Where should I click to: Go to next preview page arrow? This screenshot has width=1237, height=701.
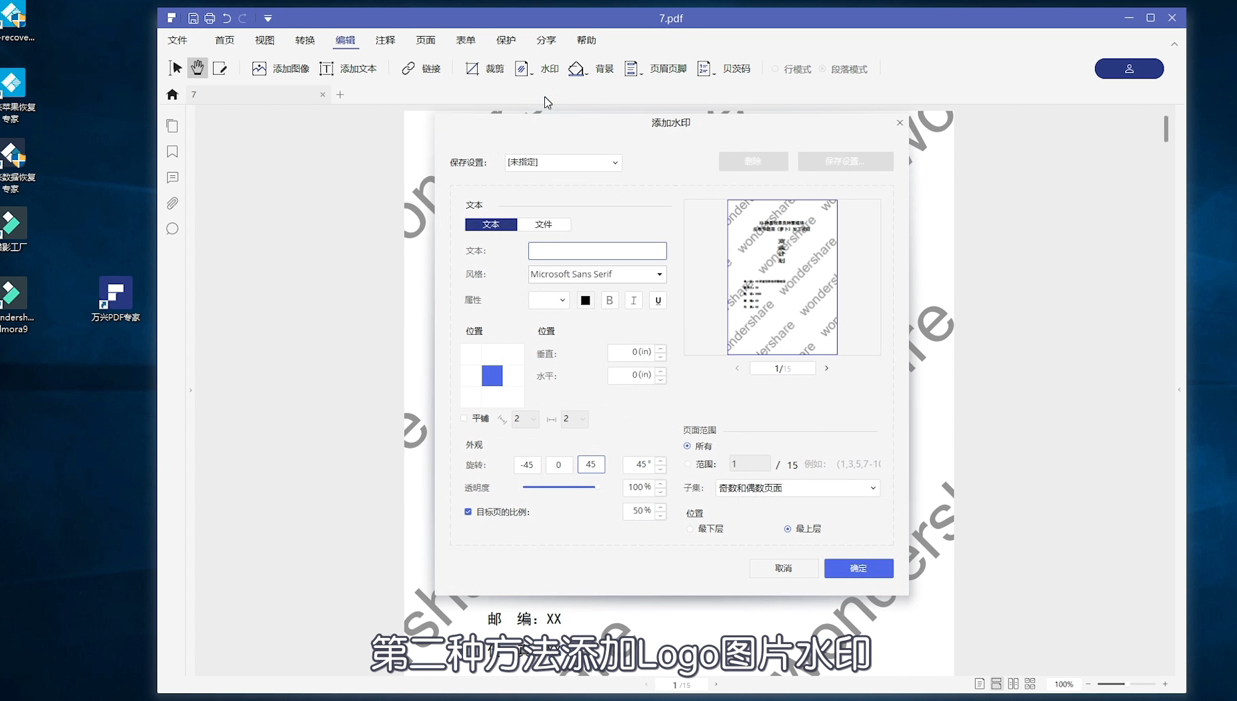tap(826, 369)
